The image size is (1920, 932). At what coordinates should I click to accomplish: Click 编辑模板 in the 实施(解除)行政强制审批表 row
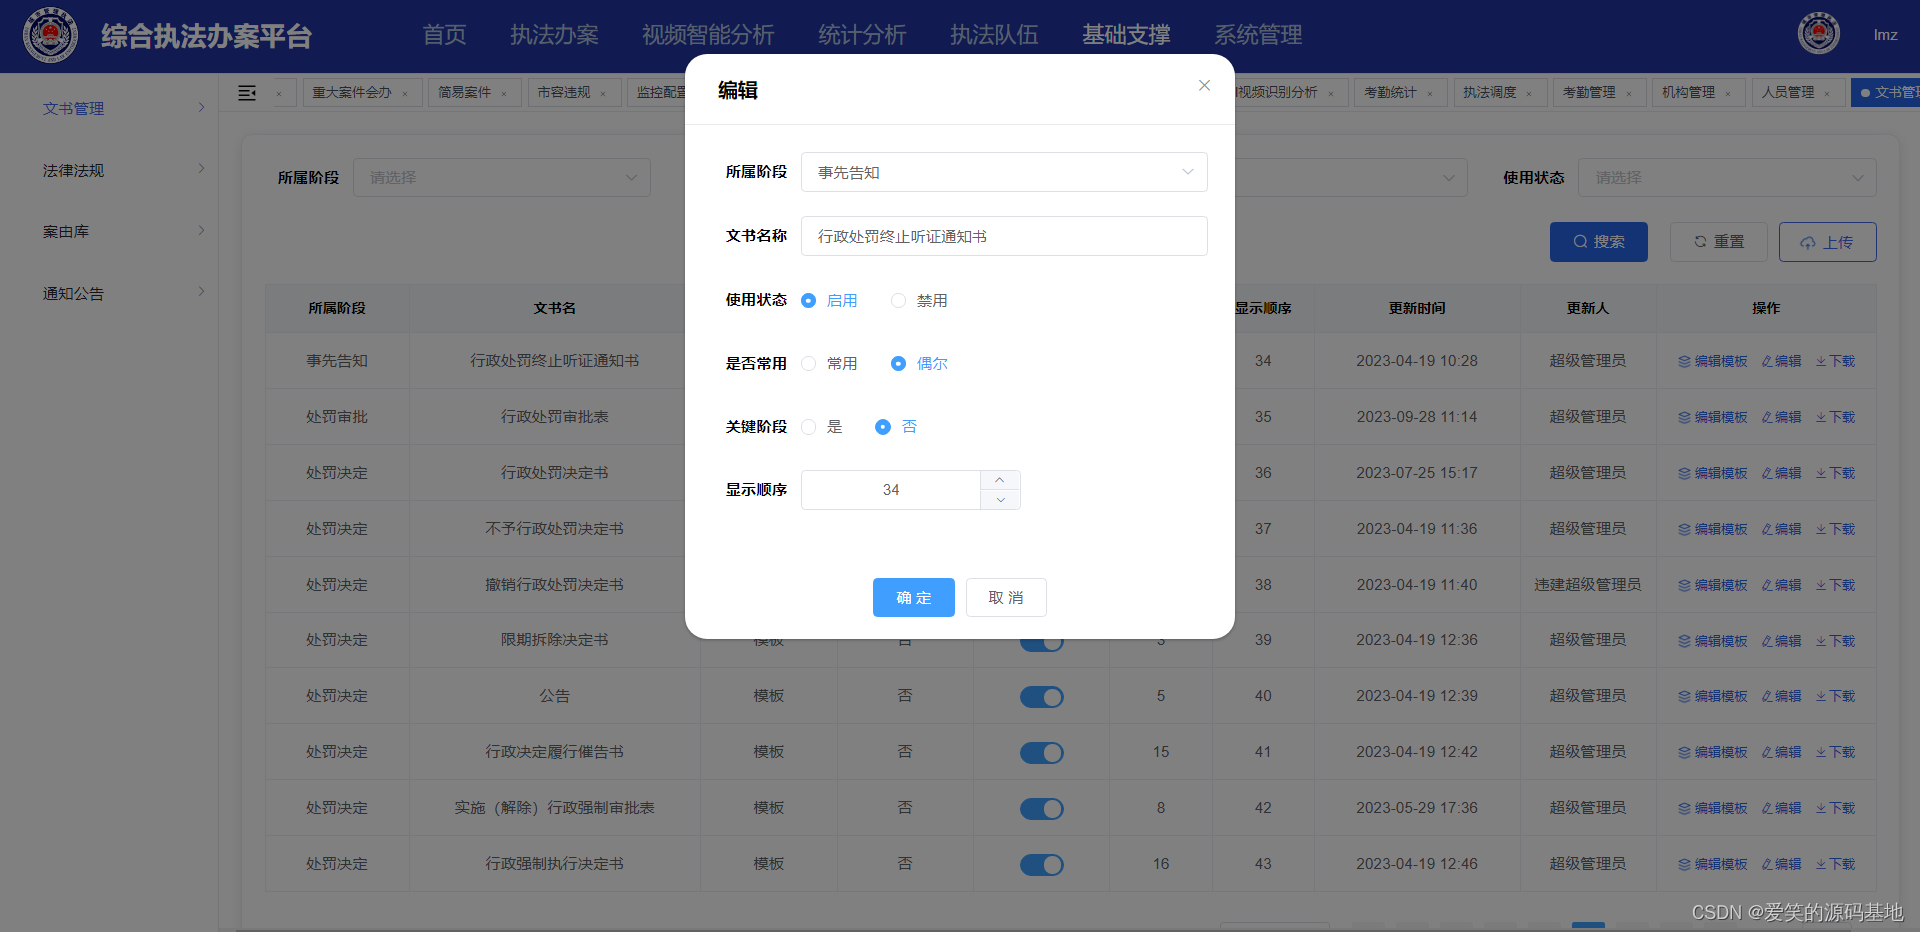pos(1712,808)
